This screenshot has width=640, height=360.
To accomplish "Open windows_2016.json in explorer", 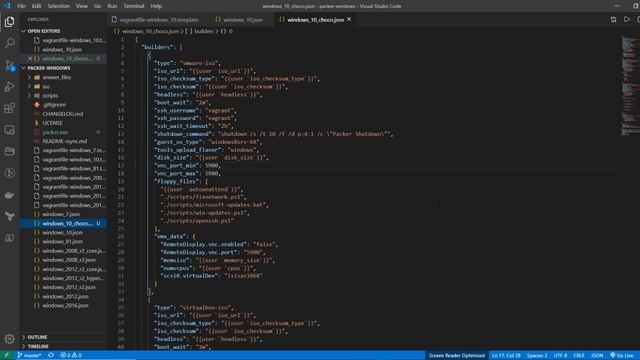I will point(64,305).
